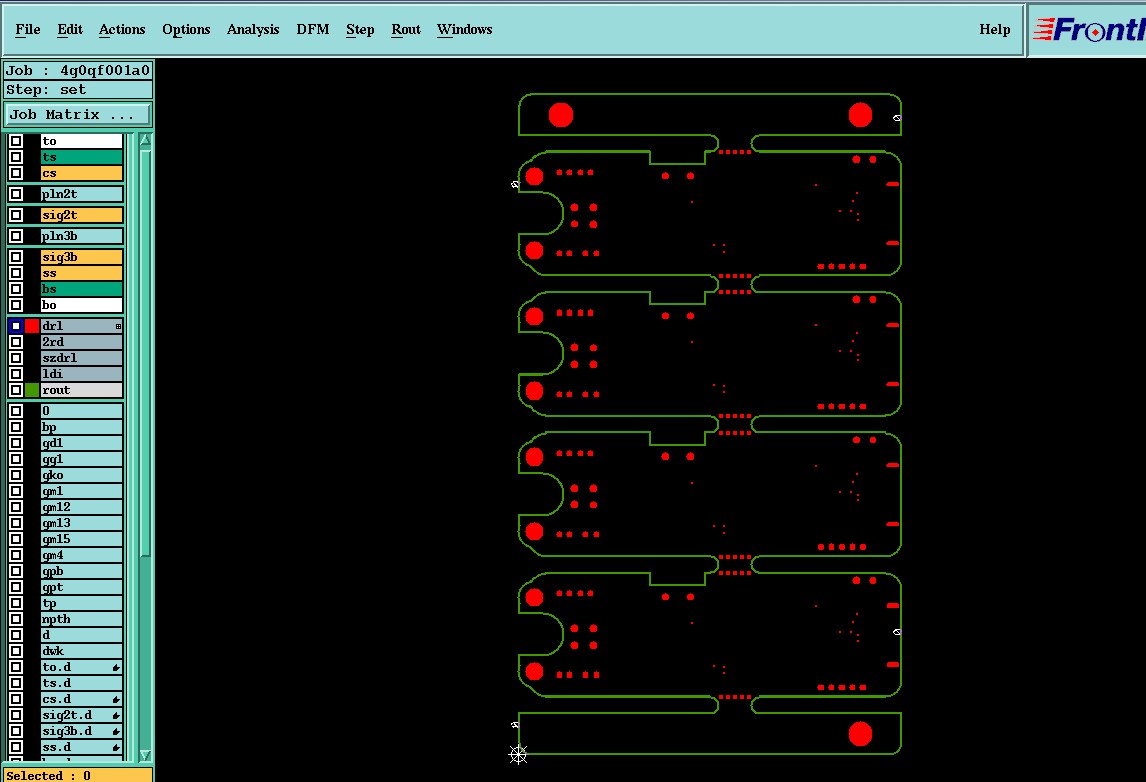The image size is (1146, 782).
Task: Click the 'Job : 4g0qf001a0' label
Action: pyautogui.click(x=78, y=70)
